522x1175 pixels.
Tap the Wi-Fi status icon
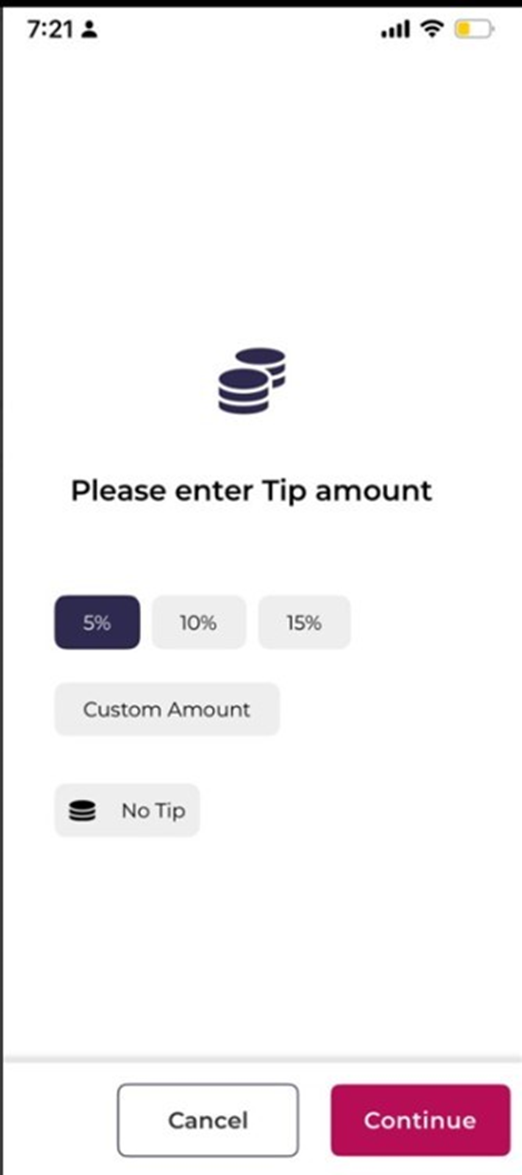coord(432,29)
